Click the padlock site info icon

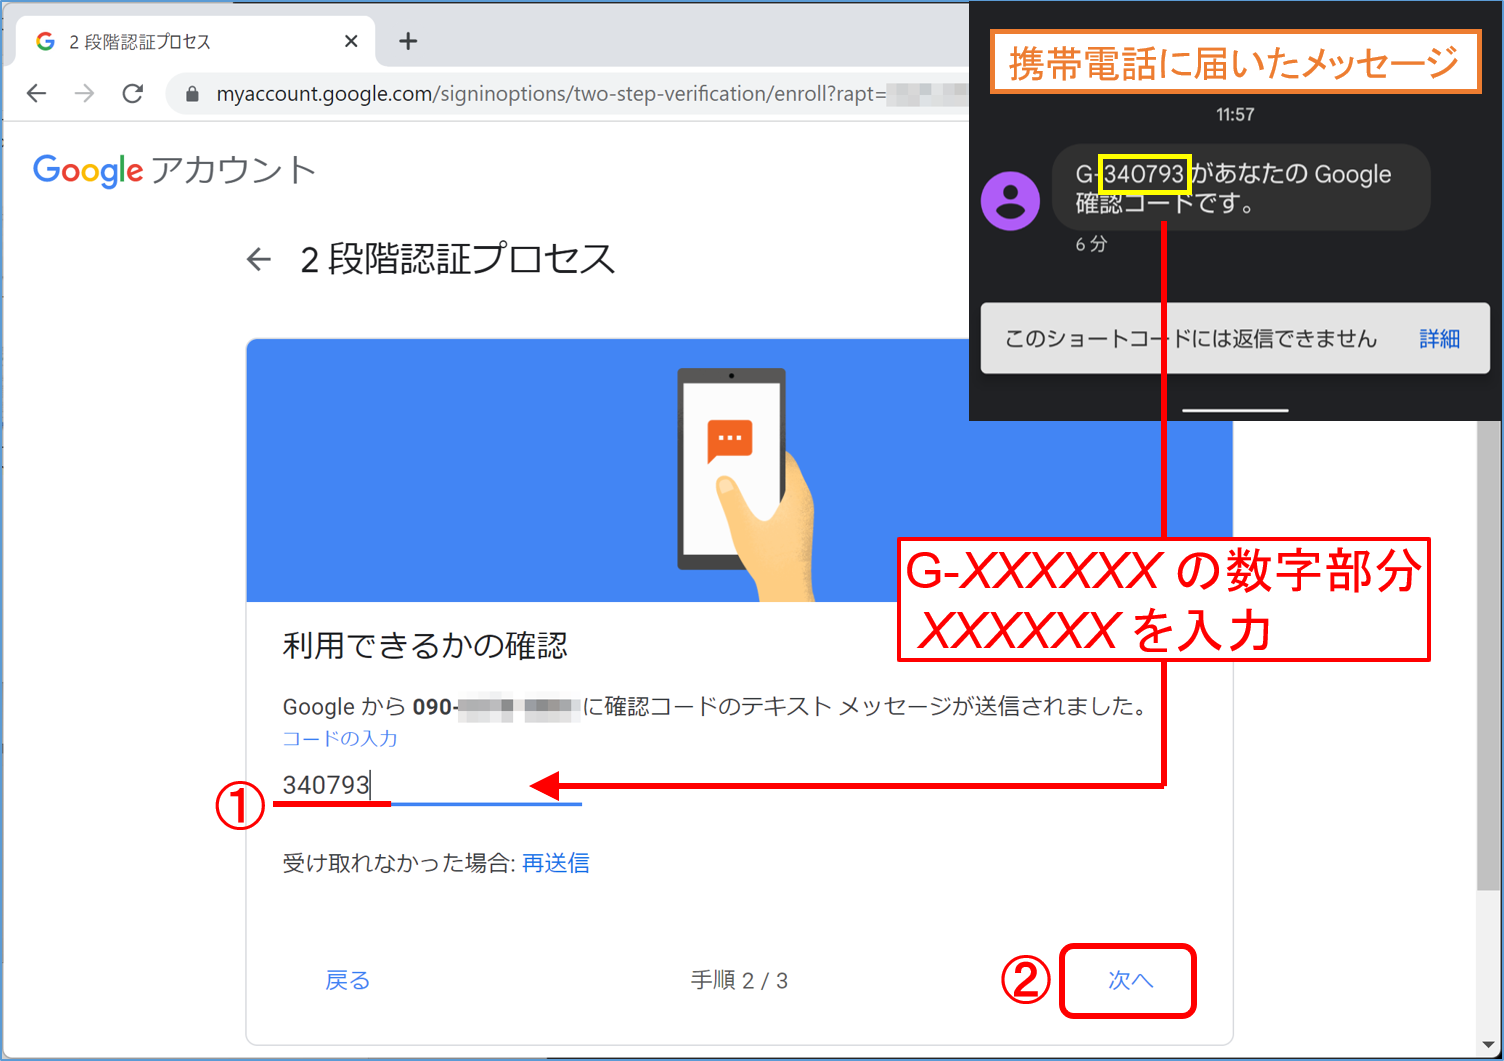click(x=192, y=94)
